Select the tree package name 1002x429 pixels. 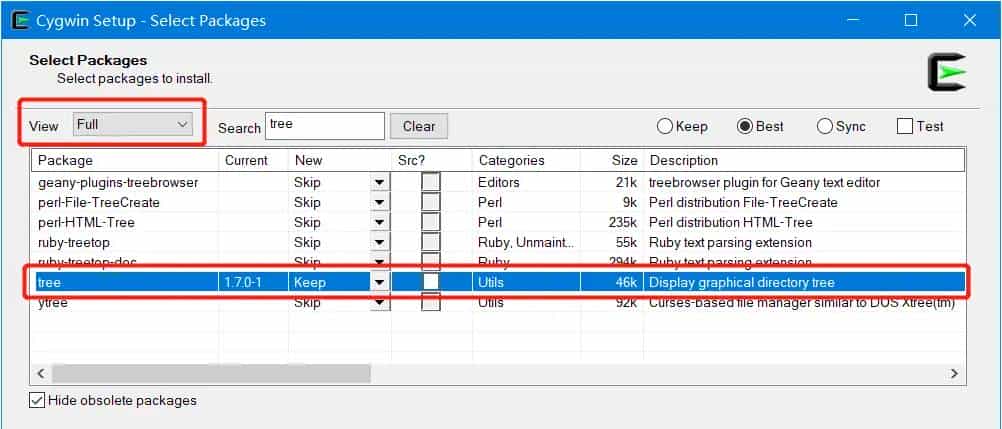coord(48,282)
